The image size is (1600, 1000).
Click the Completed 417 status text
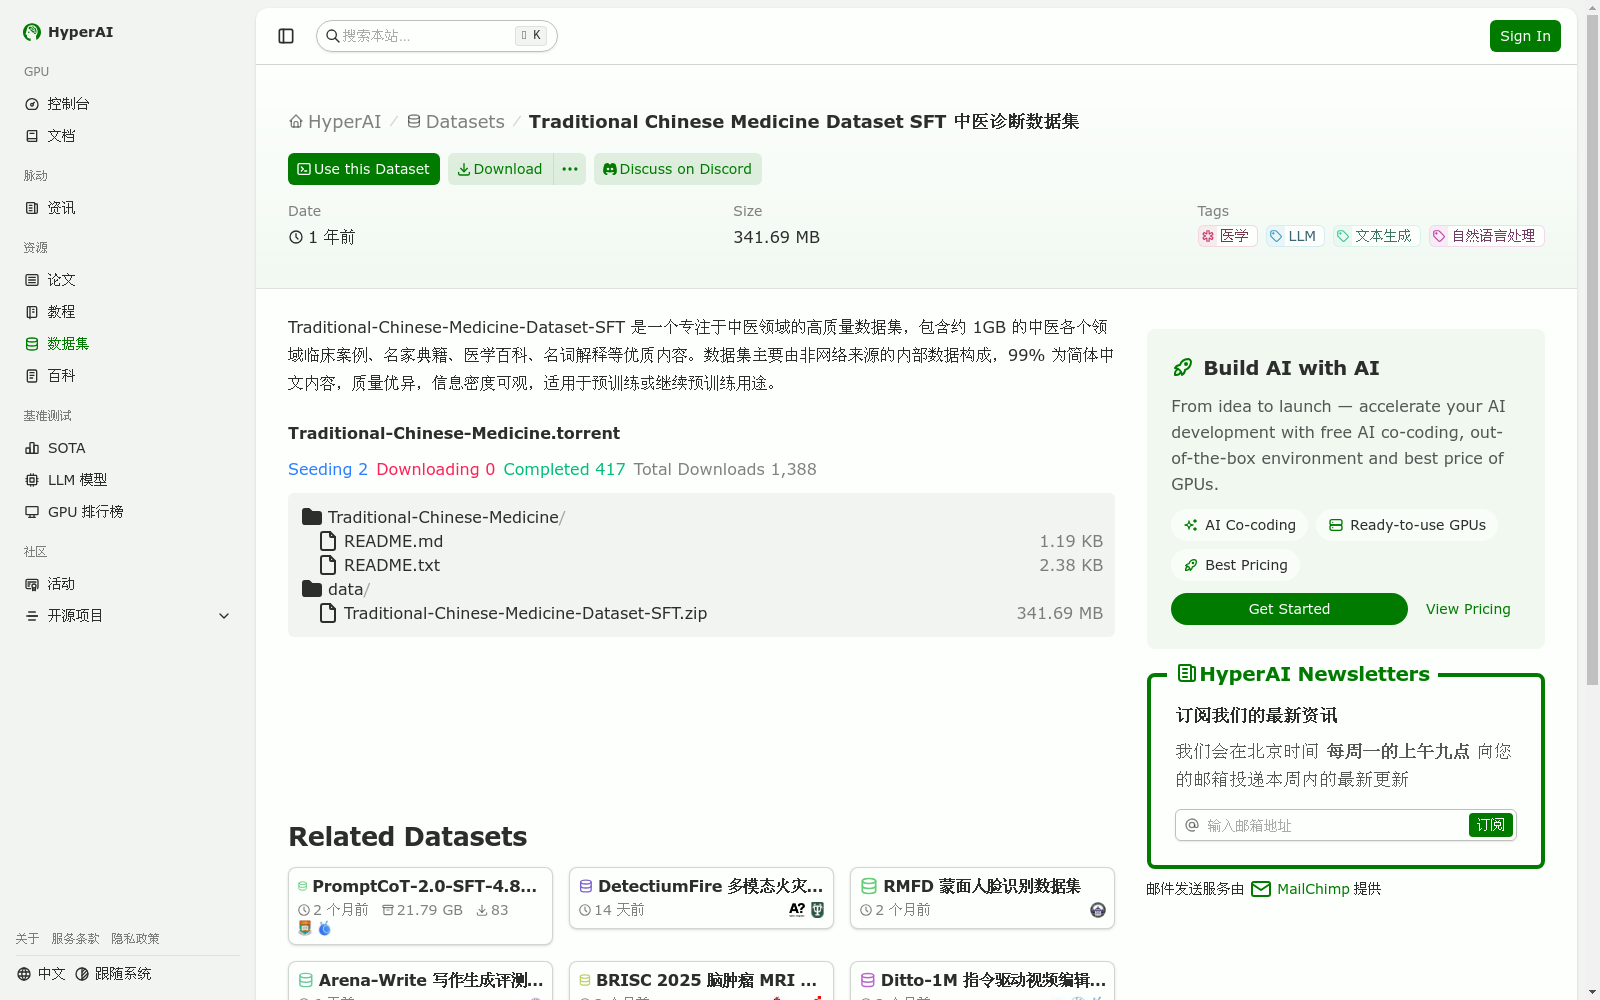point(564,469)
